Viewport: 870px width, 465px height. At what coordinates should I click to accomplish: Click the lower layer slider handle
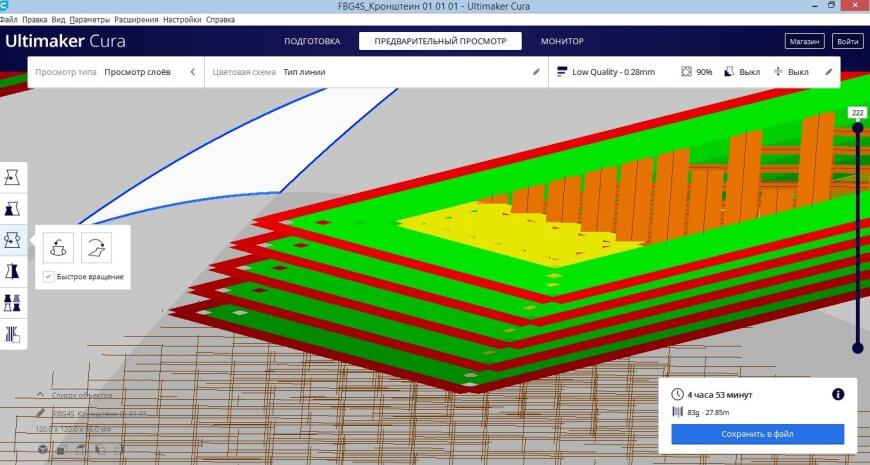pyautogui.click(x=858, y=348)
